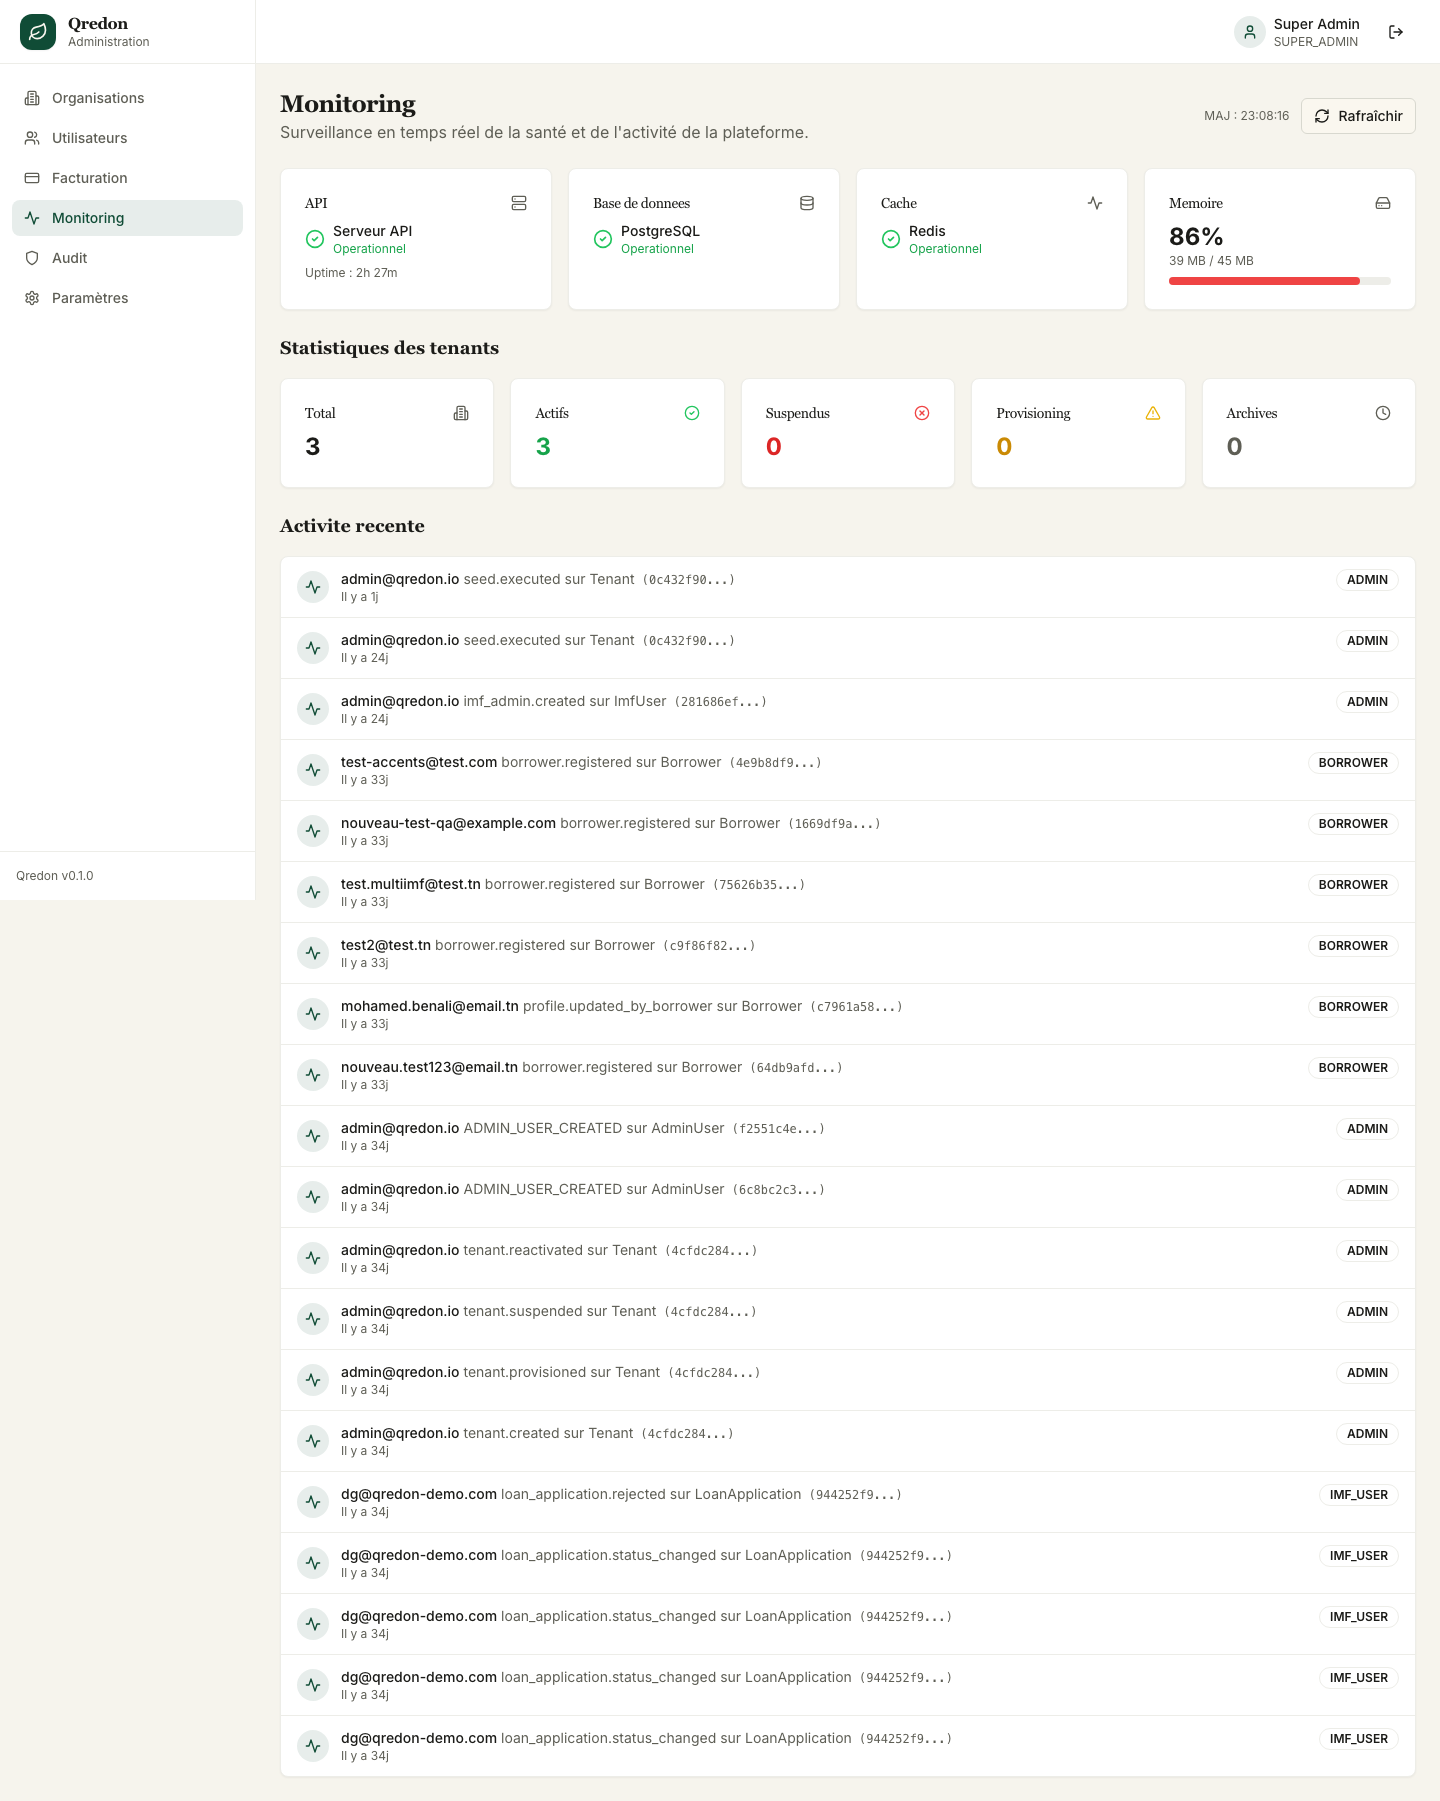The width and height of the screenshot is (1440, 1801).
Task: Click 'Uptime : 2h 27m' text
Action: point(351,273)
